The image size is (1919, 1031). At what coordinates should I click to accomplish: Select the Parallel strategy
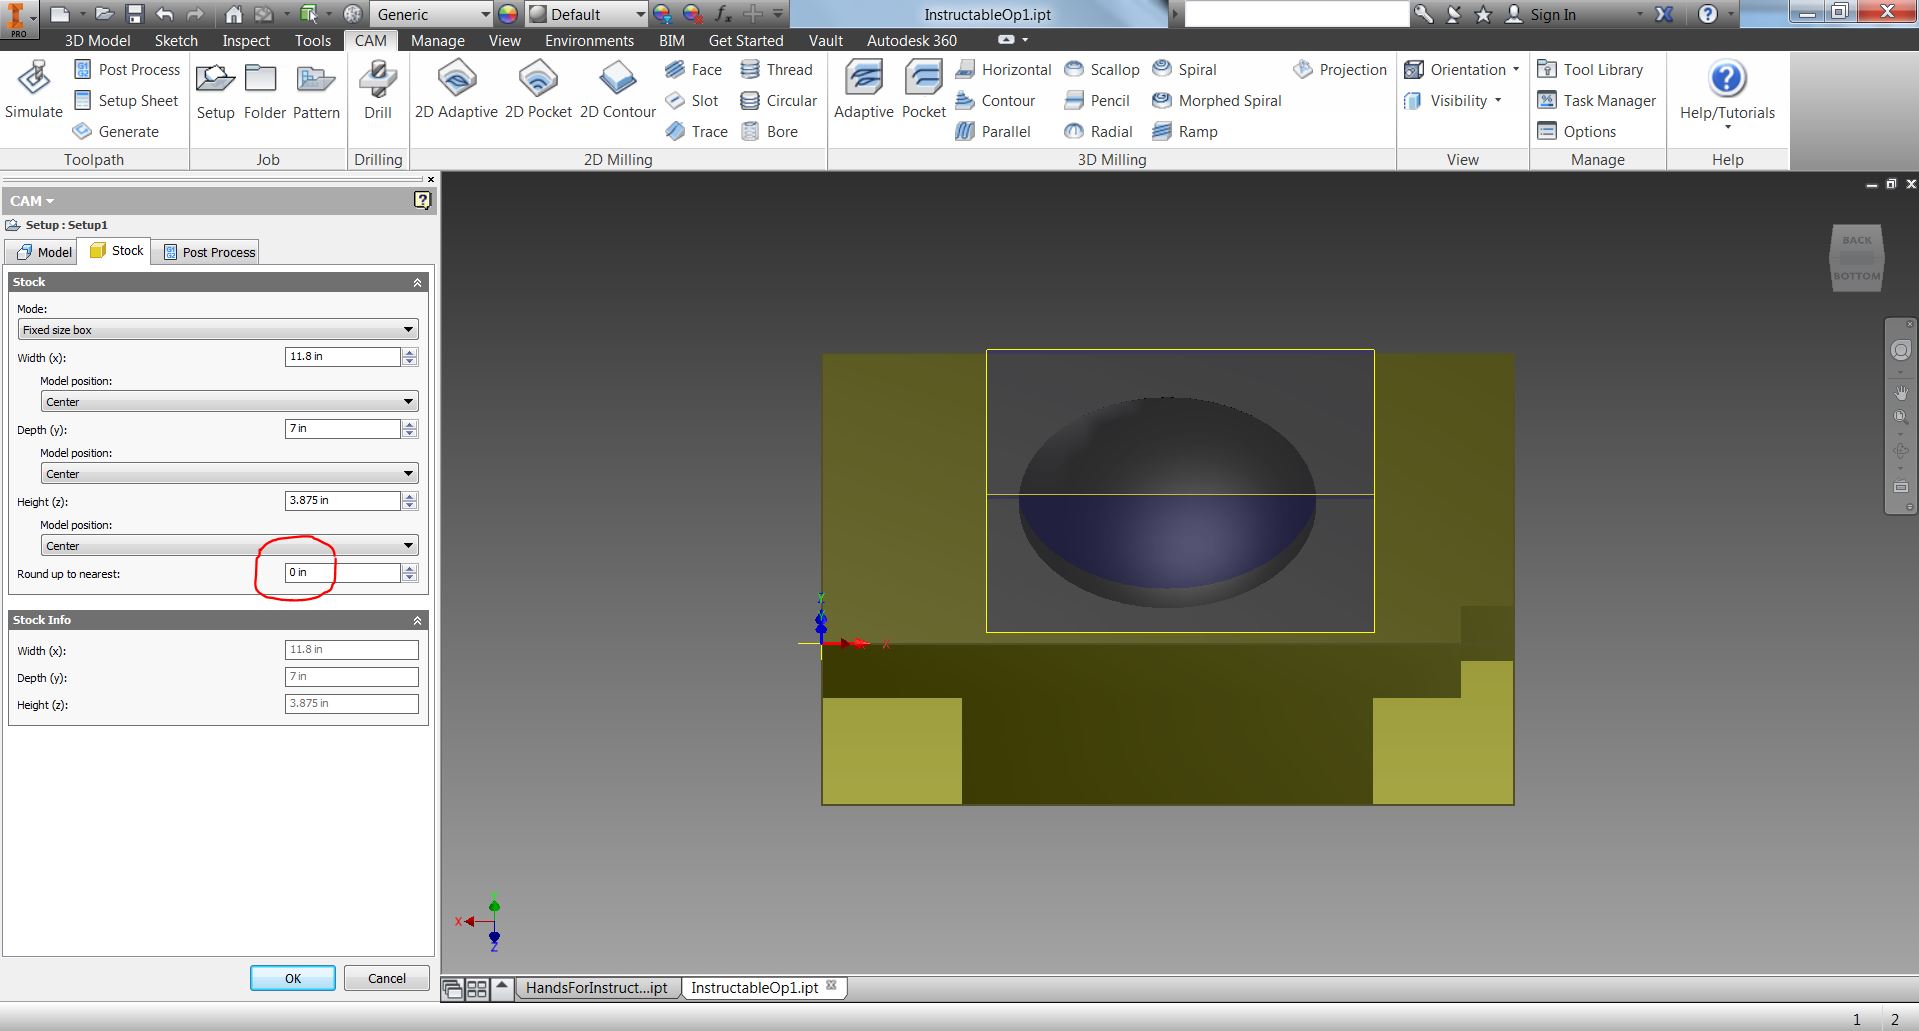pyautogui.click(x=992, y=132)
